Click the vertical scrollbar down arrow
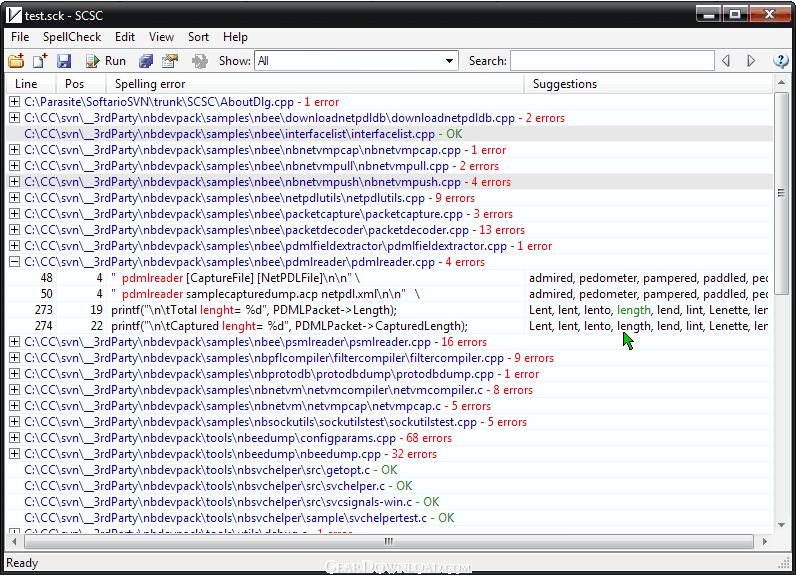 pos(781,525)
